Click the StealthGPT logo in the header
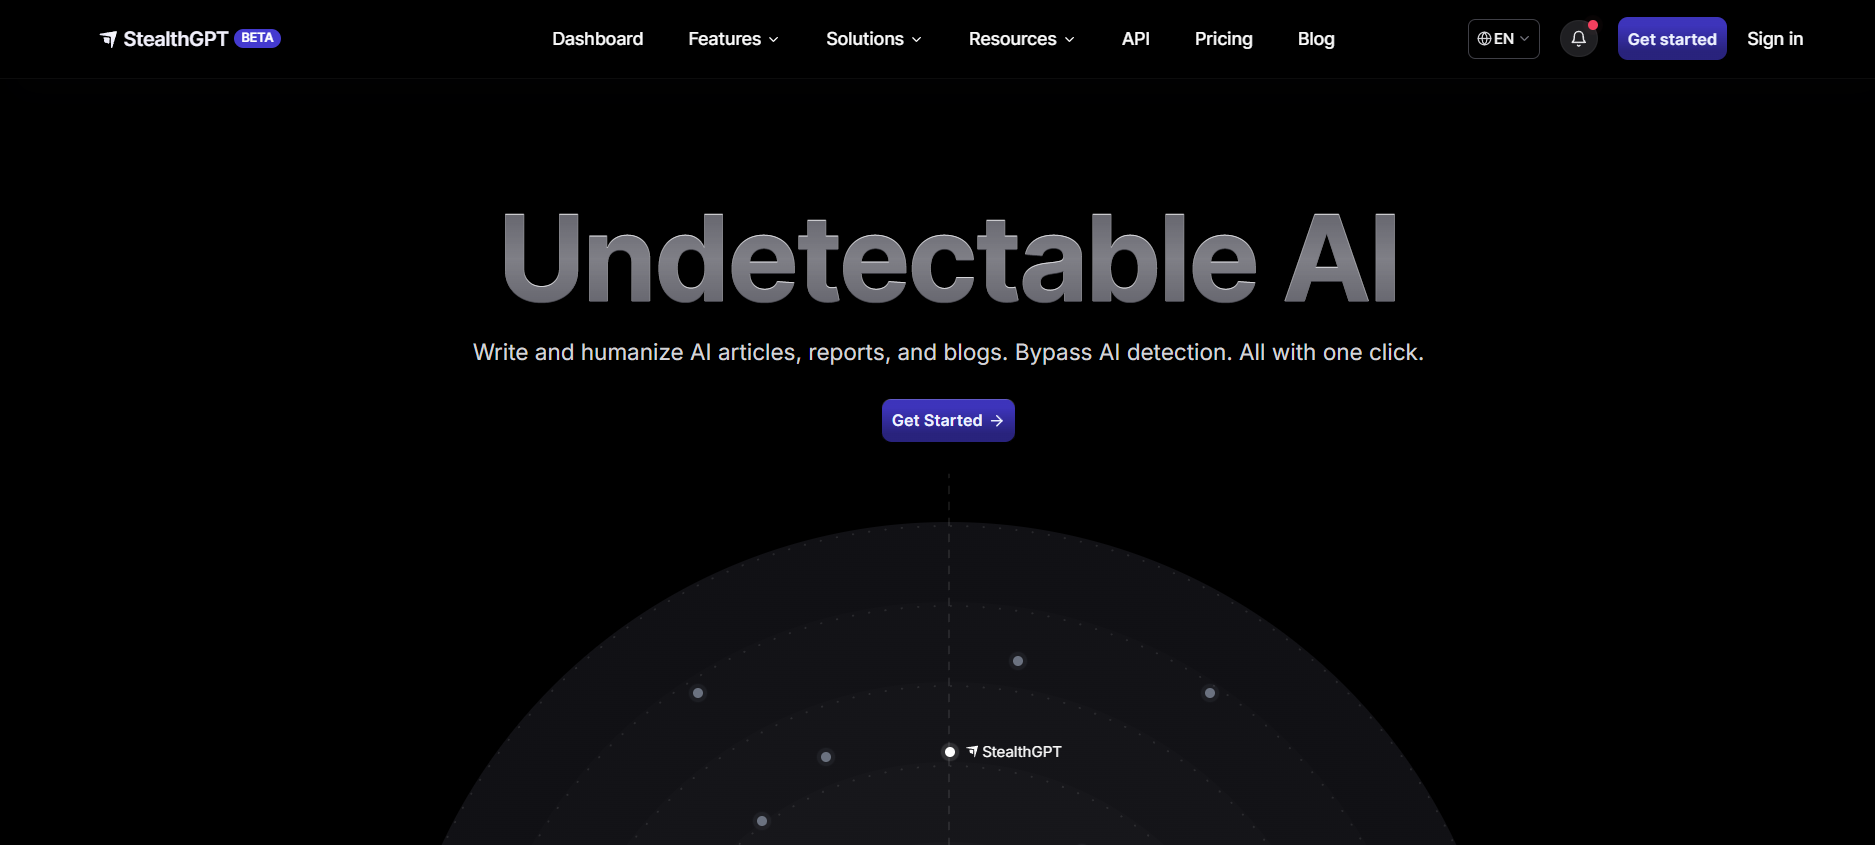Viewport: 1875px width, 845px height. tap(164, 39)
